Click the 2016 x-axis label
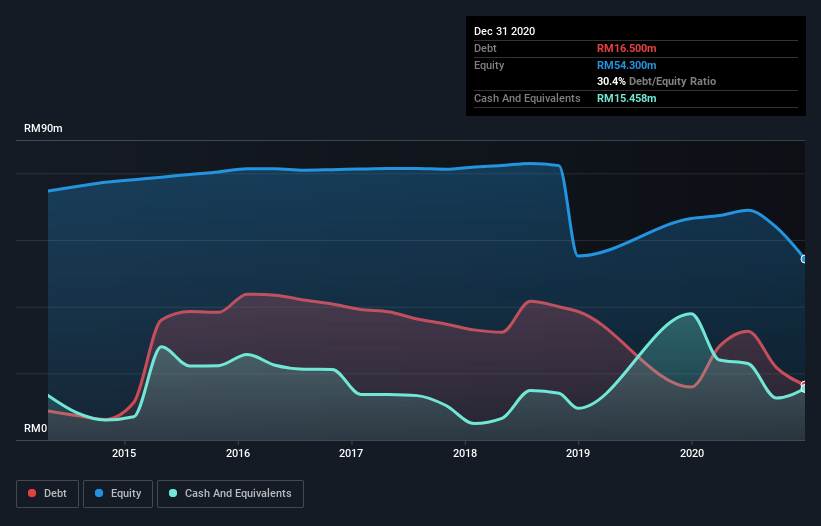 (x=238, y=453)
